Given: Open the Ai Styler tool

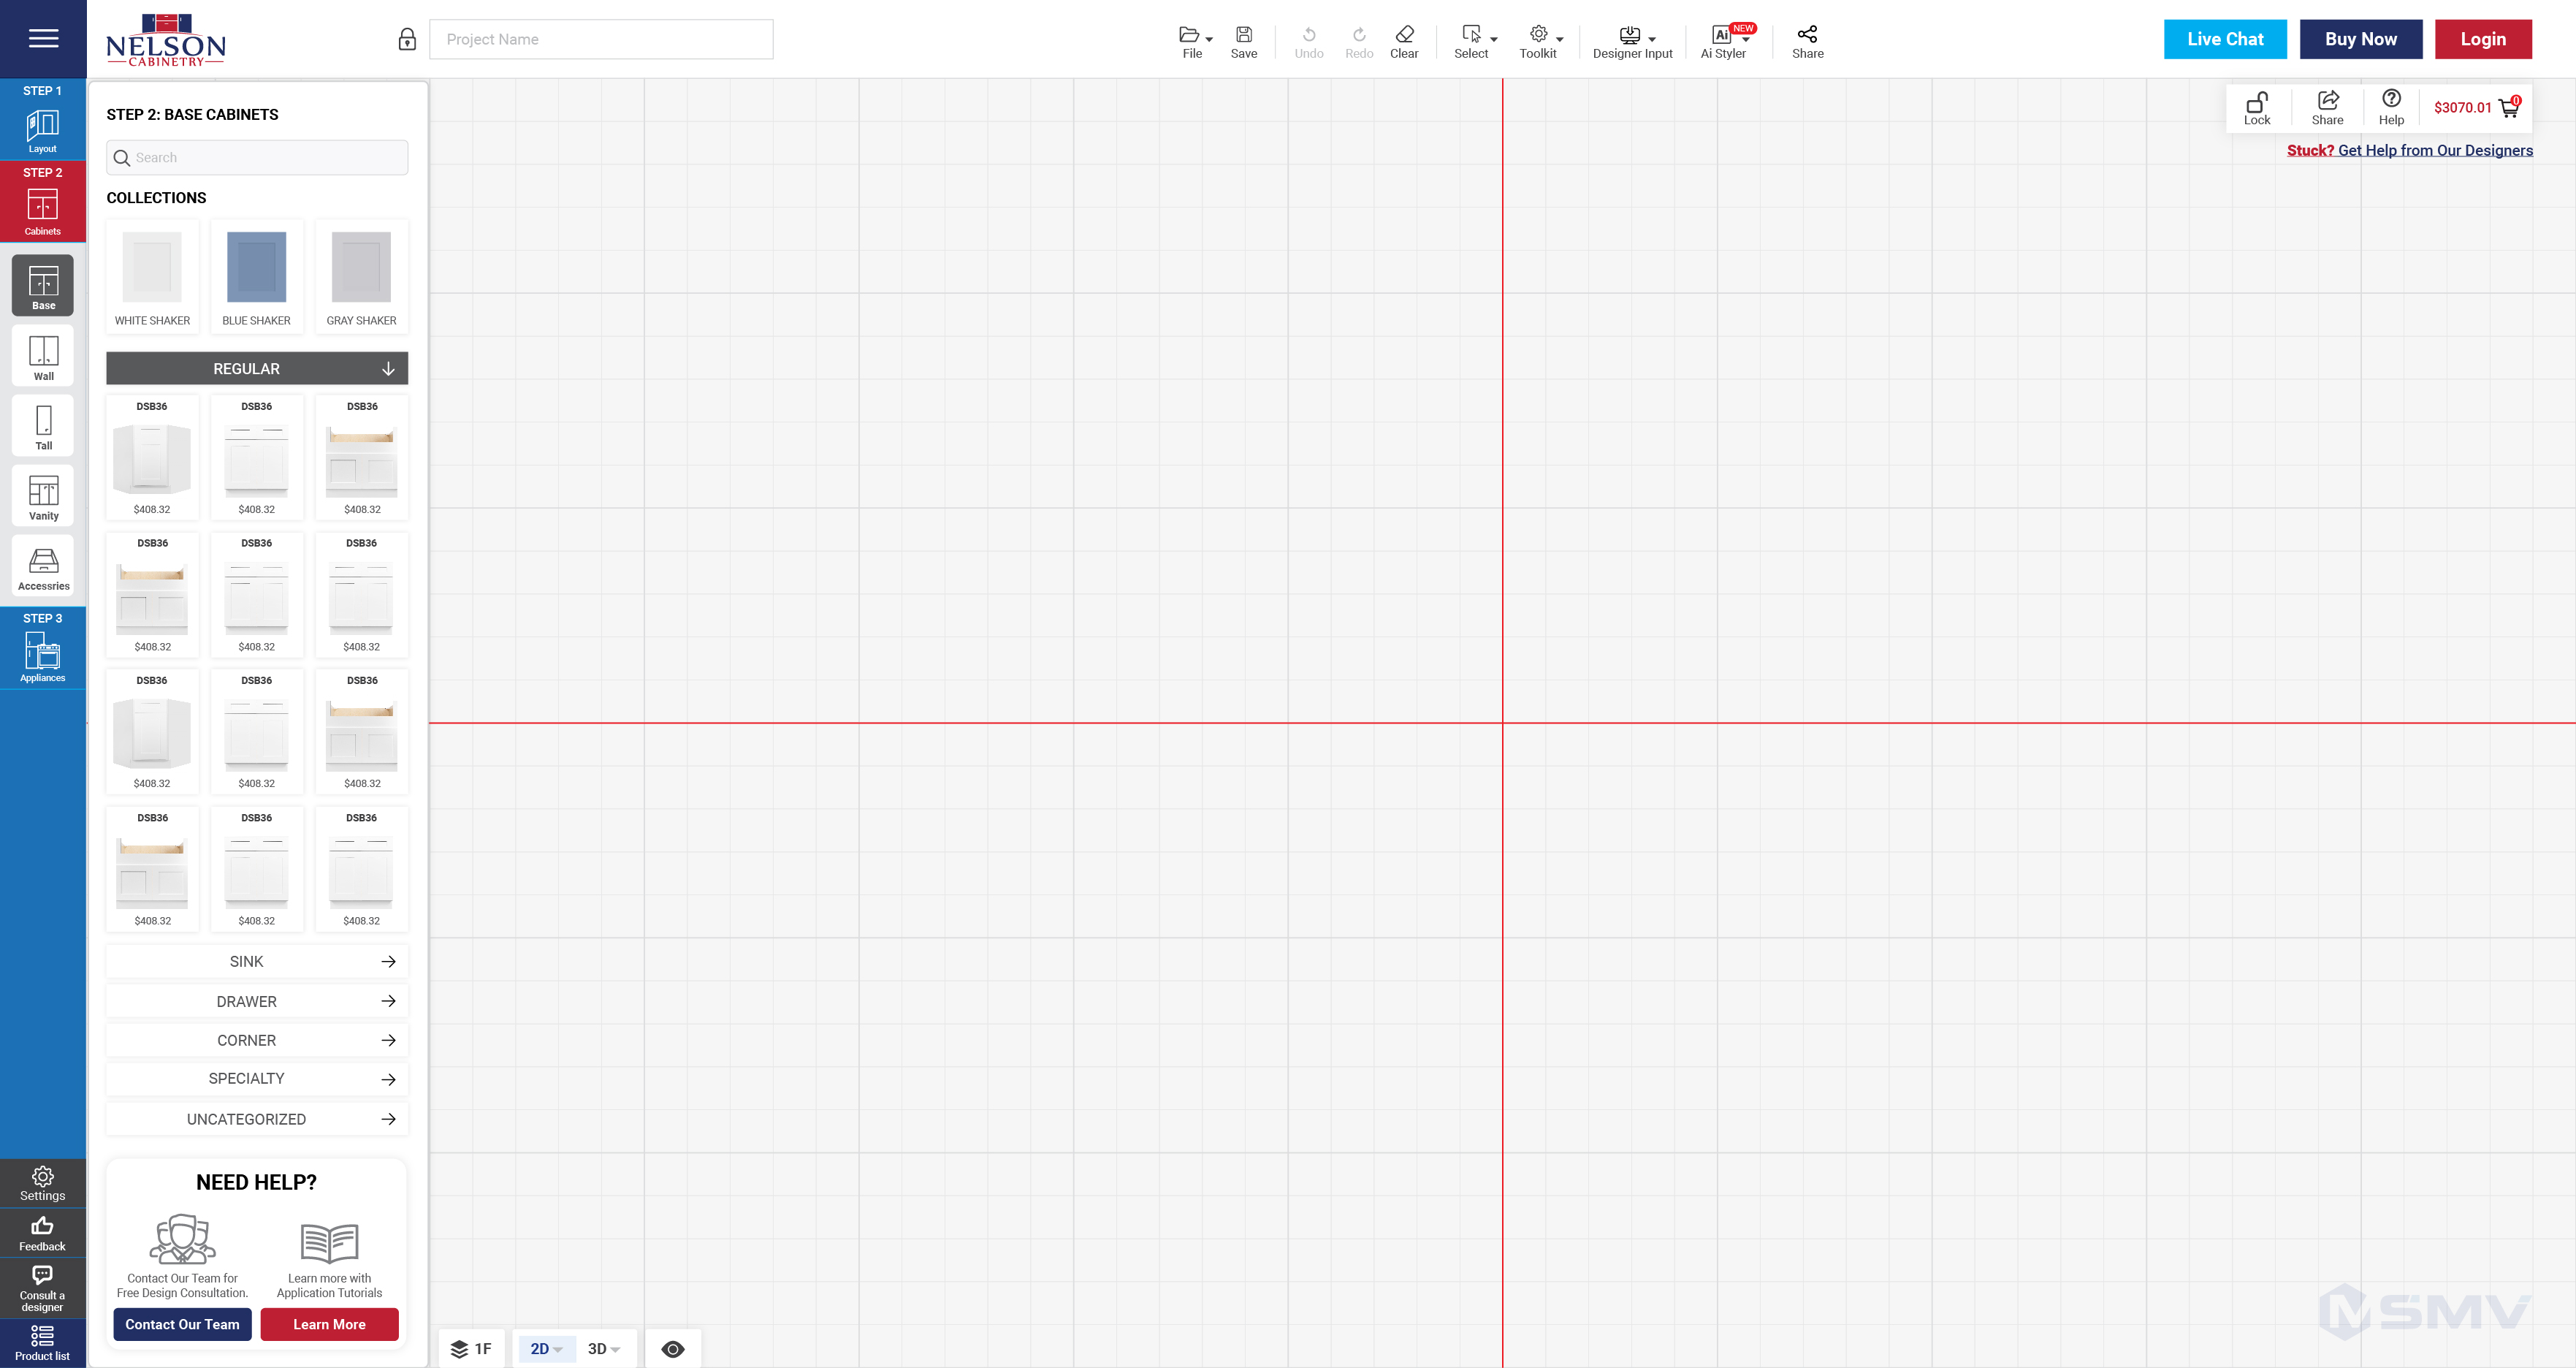Looking at the screenshot, I should coord(1722,39).
